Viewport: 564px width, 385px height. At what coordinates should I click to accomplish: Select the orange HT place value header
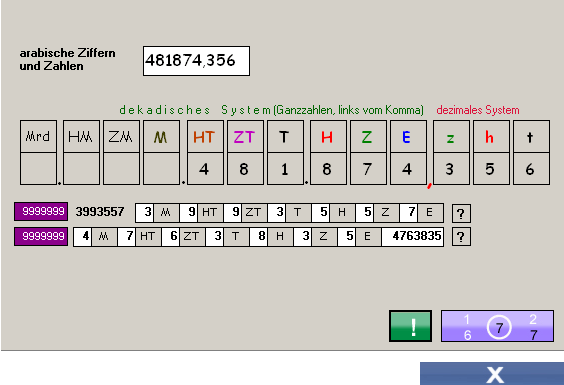tap(205, 136)
